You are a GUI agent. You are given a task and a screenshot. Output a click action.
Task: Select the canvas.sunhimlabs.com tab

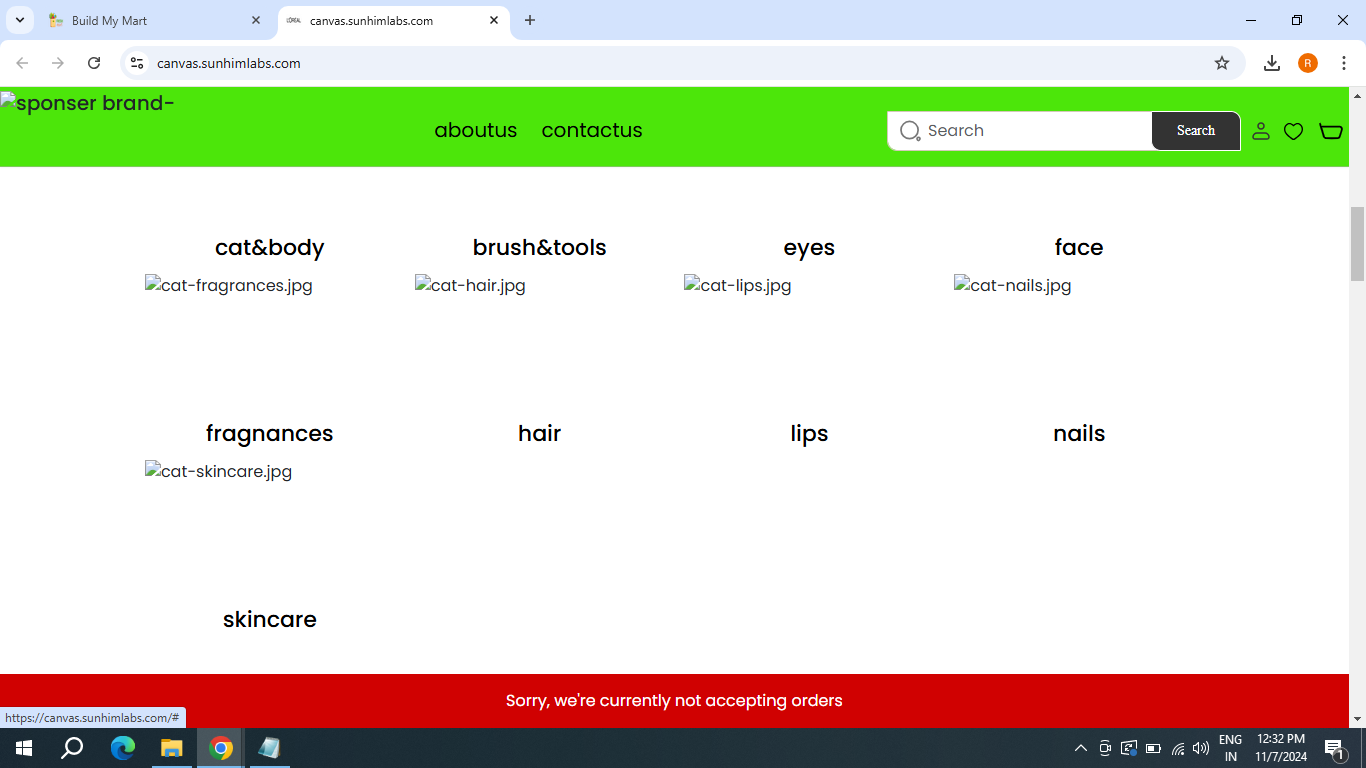394,20
